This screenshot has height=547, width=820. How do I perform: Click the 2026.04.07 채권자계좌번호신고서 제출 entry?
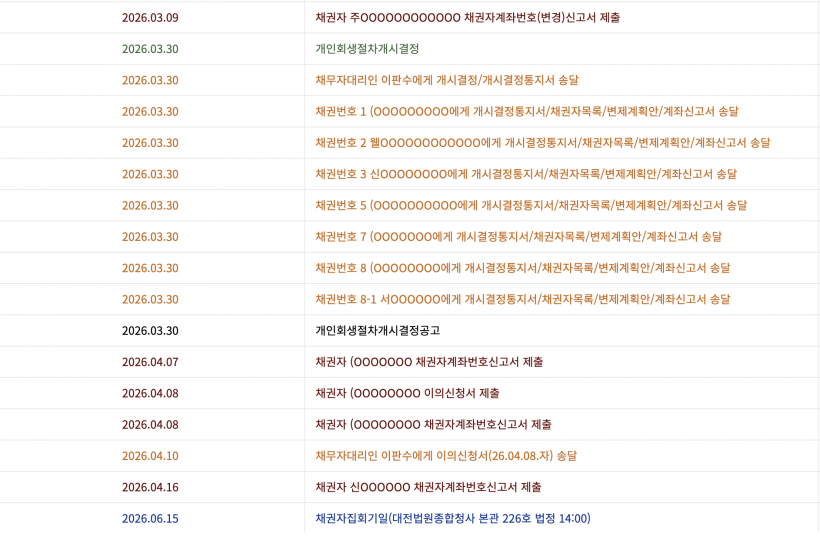coord(429,362)
